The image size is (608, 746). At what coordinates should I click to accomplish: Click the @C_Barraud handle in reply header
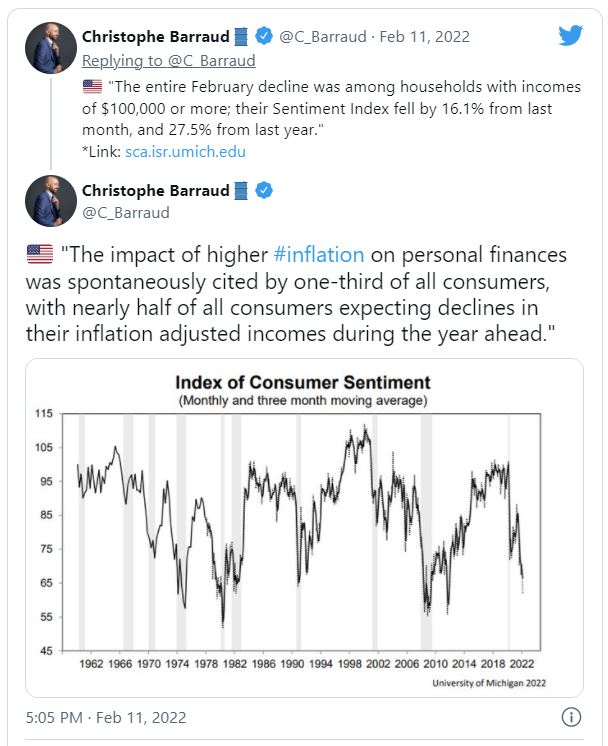pos(323,37)
